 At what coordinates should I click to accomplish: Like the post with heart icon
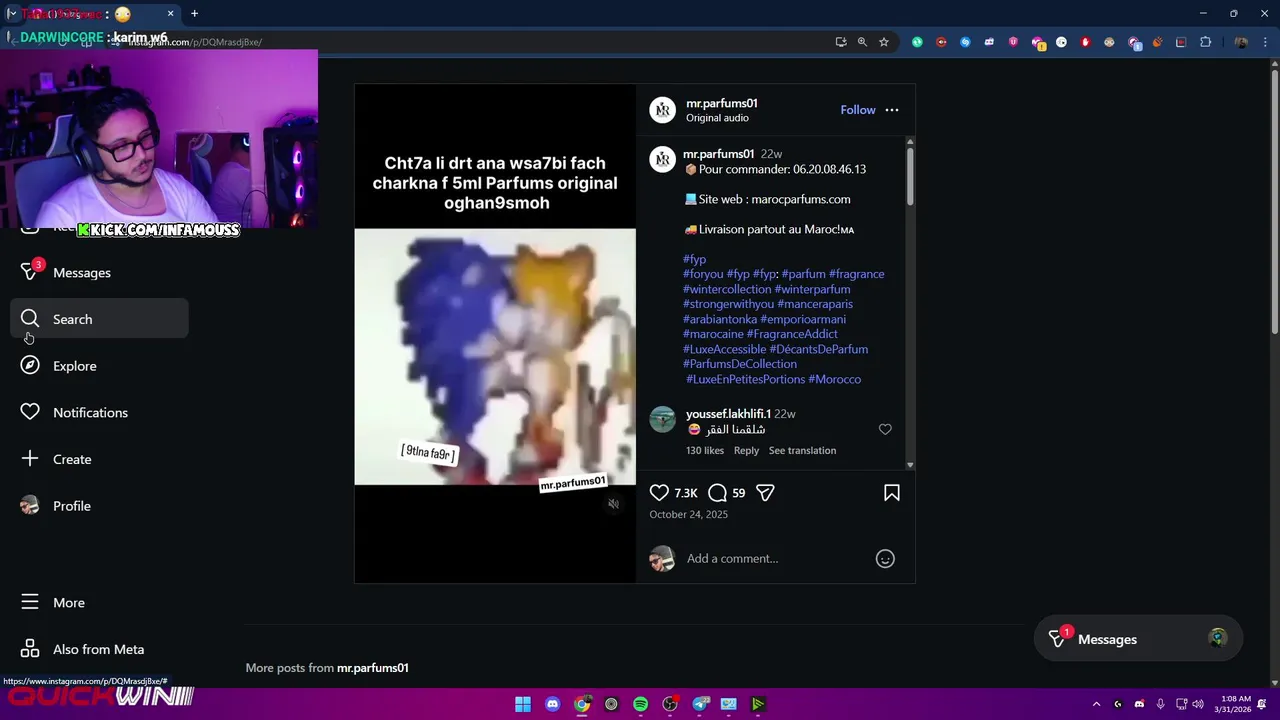[659, 492]
